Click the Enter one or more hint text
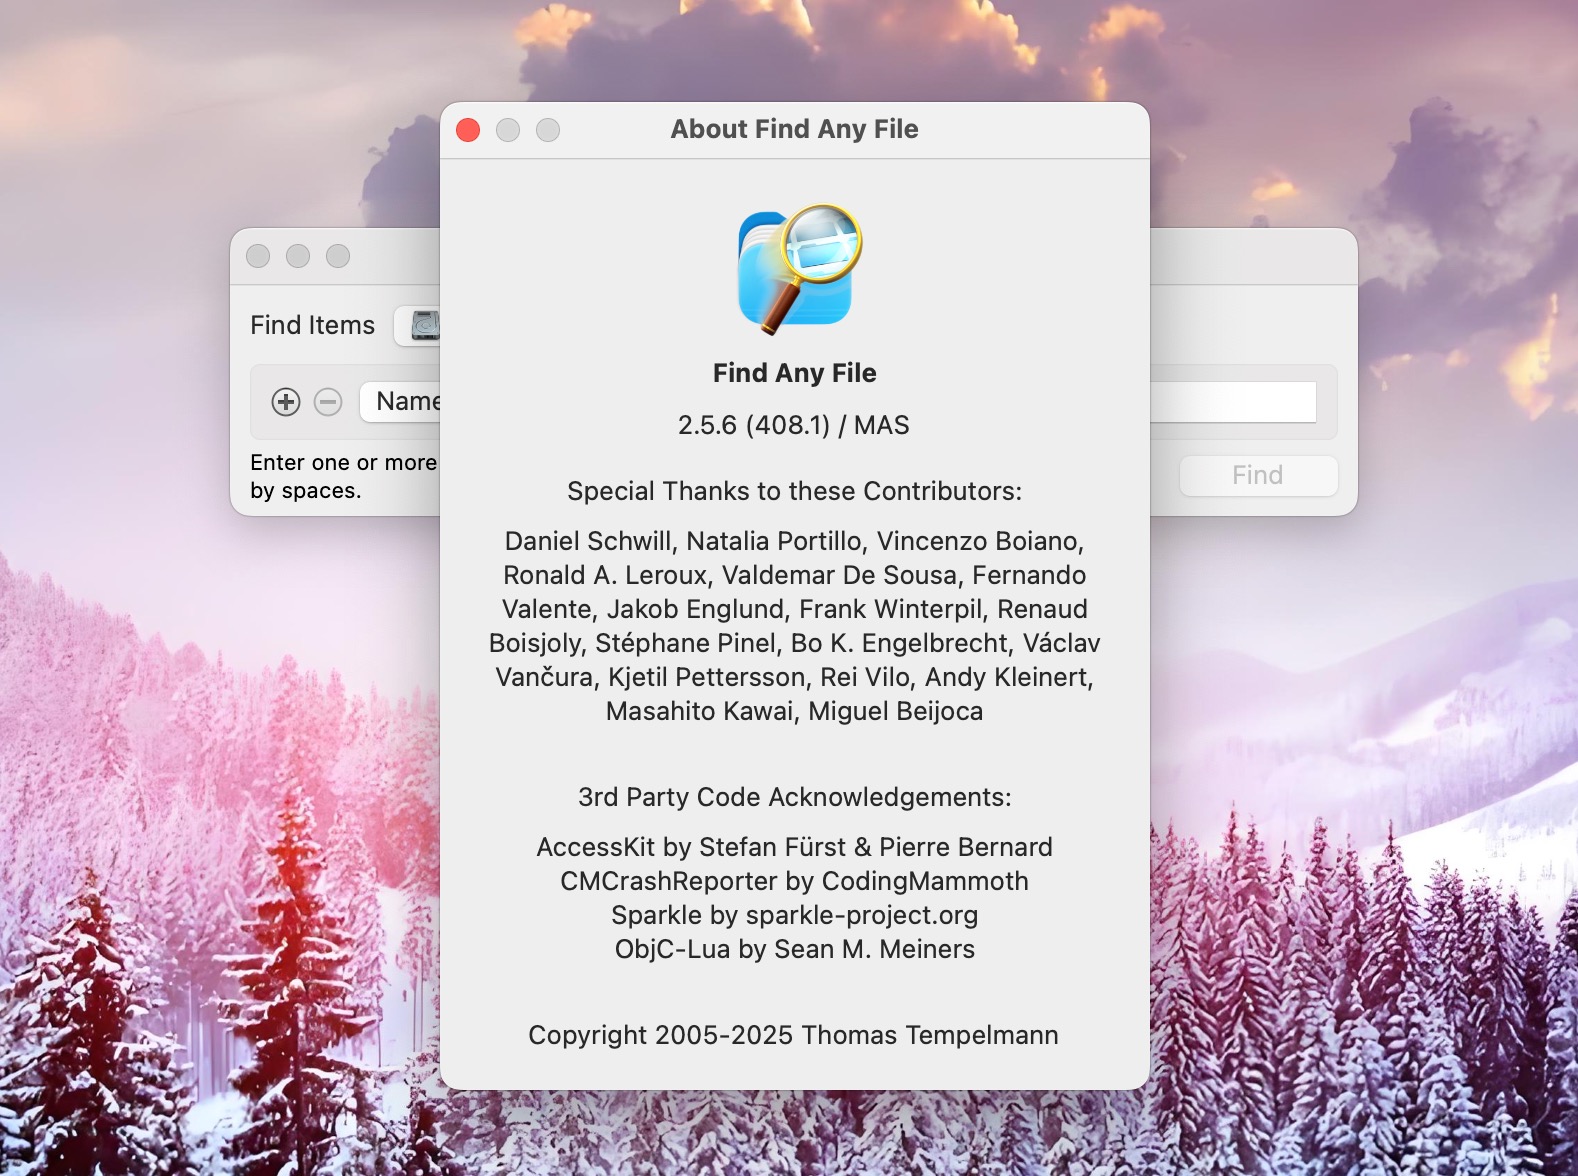1578x1176 pixels. point(344,476)
